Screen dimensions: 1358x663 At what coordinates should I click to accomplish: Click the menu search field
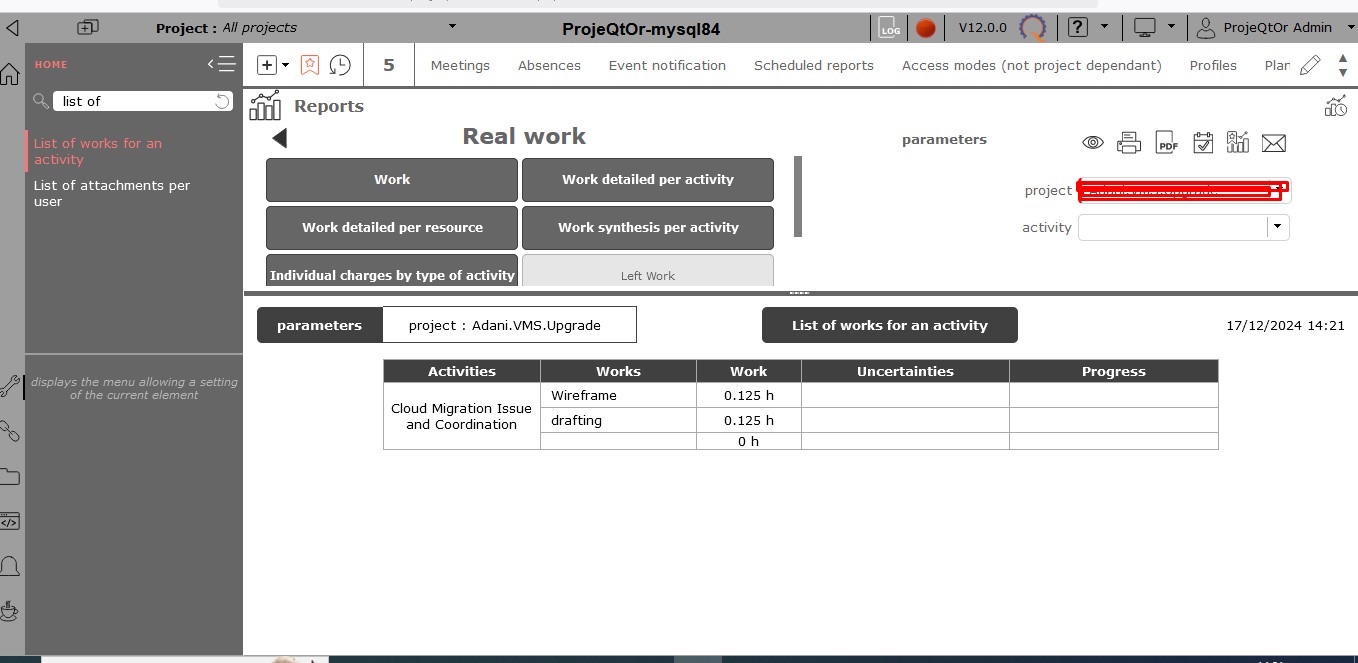click(135, 101)
